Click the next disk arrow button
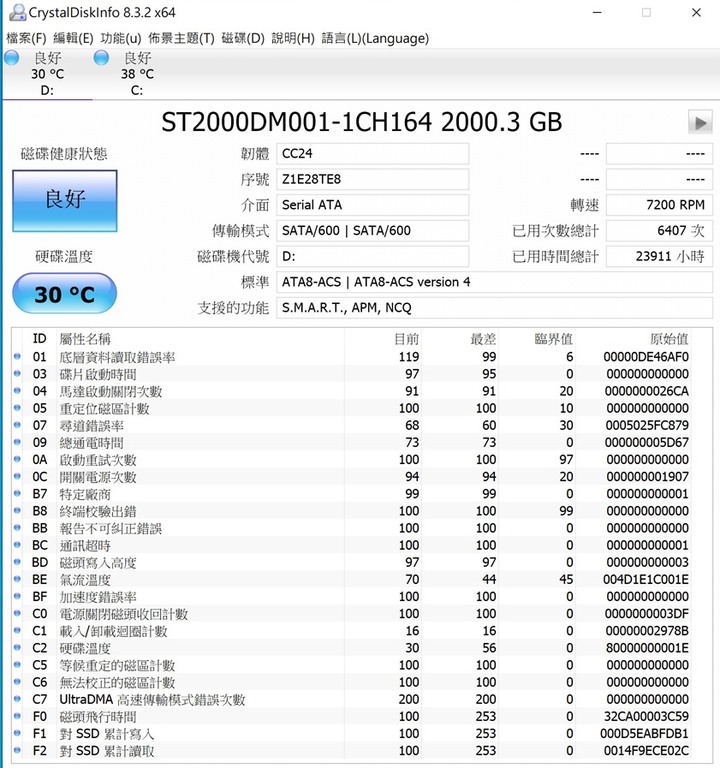720x768 pixels. pos(700,122)
